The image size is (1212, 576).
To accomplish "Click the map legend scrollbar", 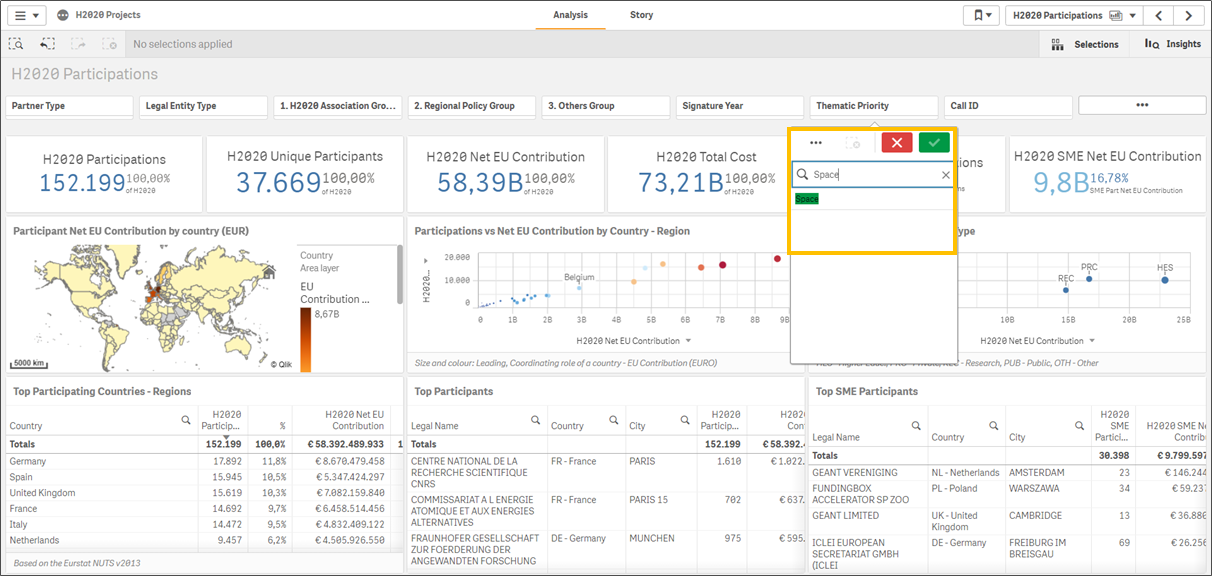I will pos(399,273).
